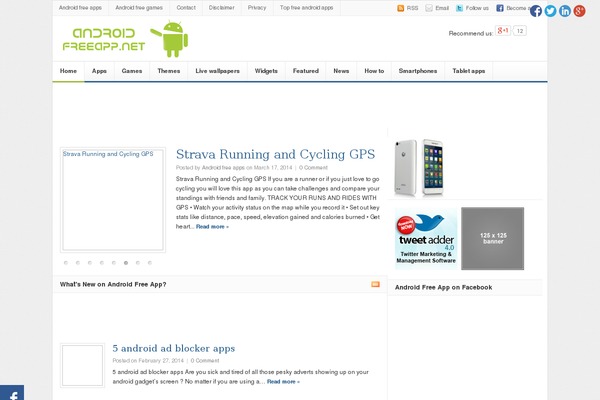This screenshot has height=400, width=600.
Task: Open the Themes navigation tab
Action: point(168,71)
